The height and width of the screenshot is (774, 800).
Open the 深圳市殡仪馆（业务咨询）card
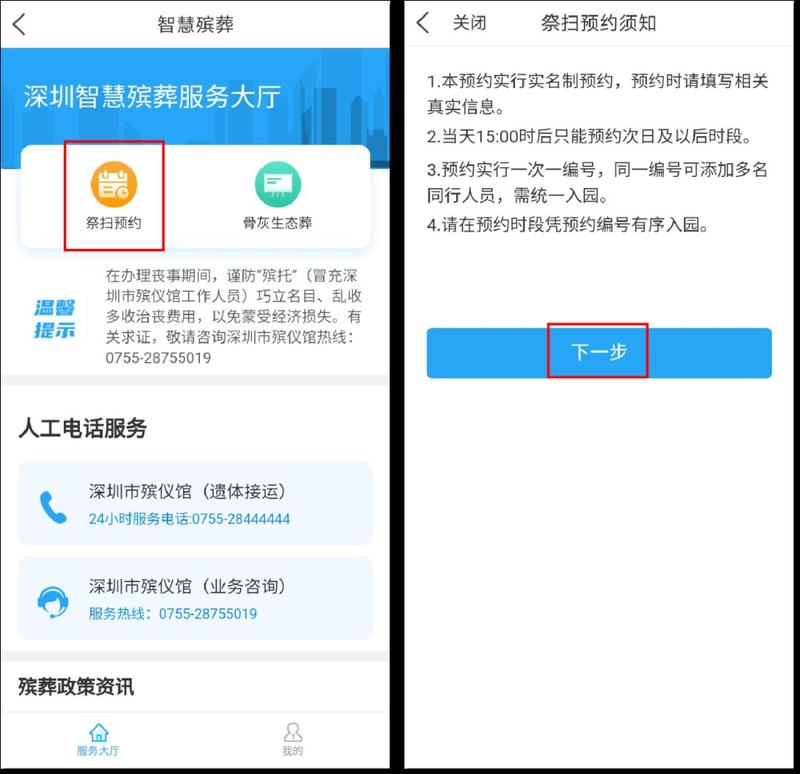click(195, 598)
